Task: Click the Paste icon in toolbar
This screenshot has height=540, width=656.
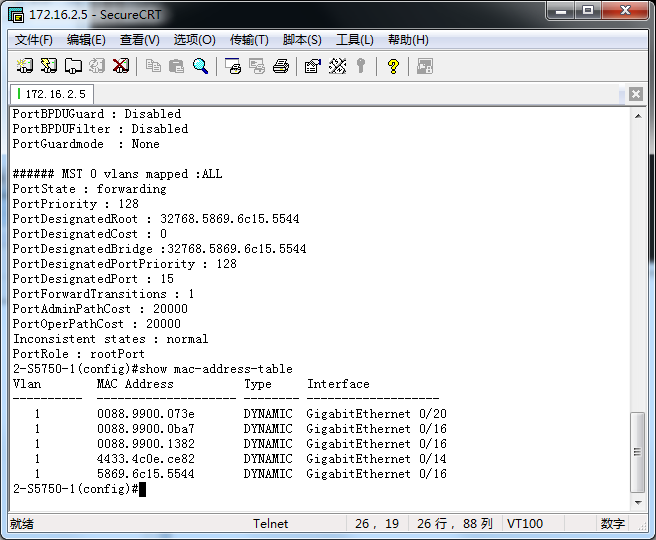Action: tap(177, 66)
